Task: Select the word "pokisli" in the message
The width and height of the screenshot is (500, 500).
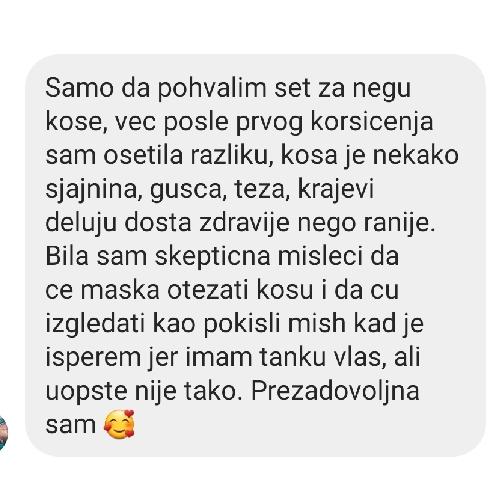Action: (x=241, y=325)
